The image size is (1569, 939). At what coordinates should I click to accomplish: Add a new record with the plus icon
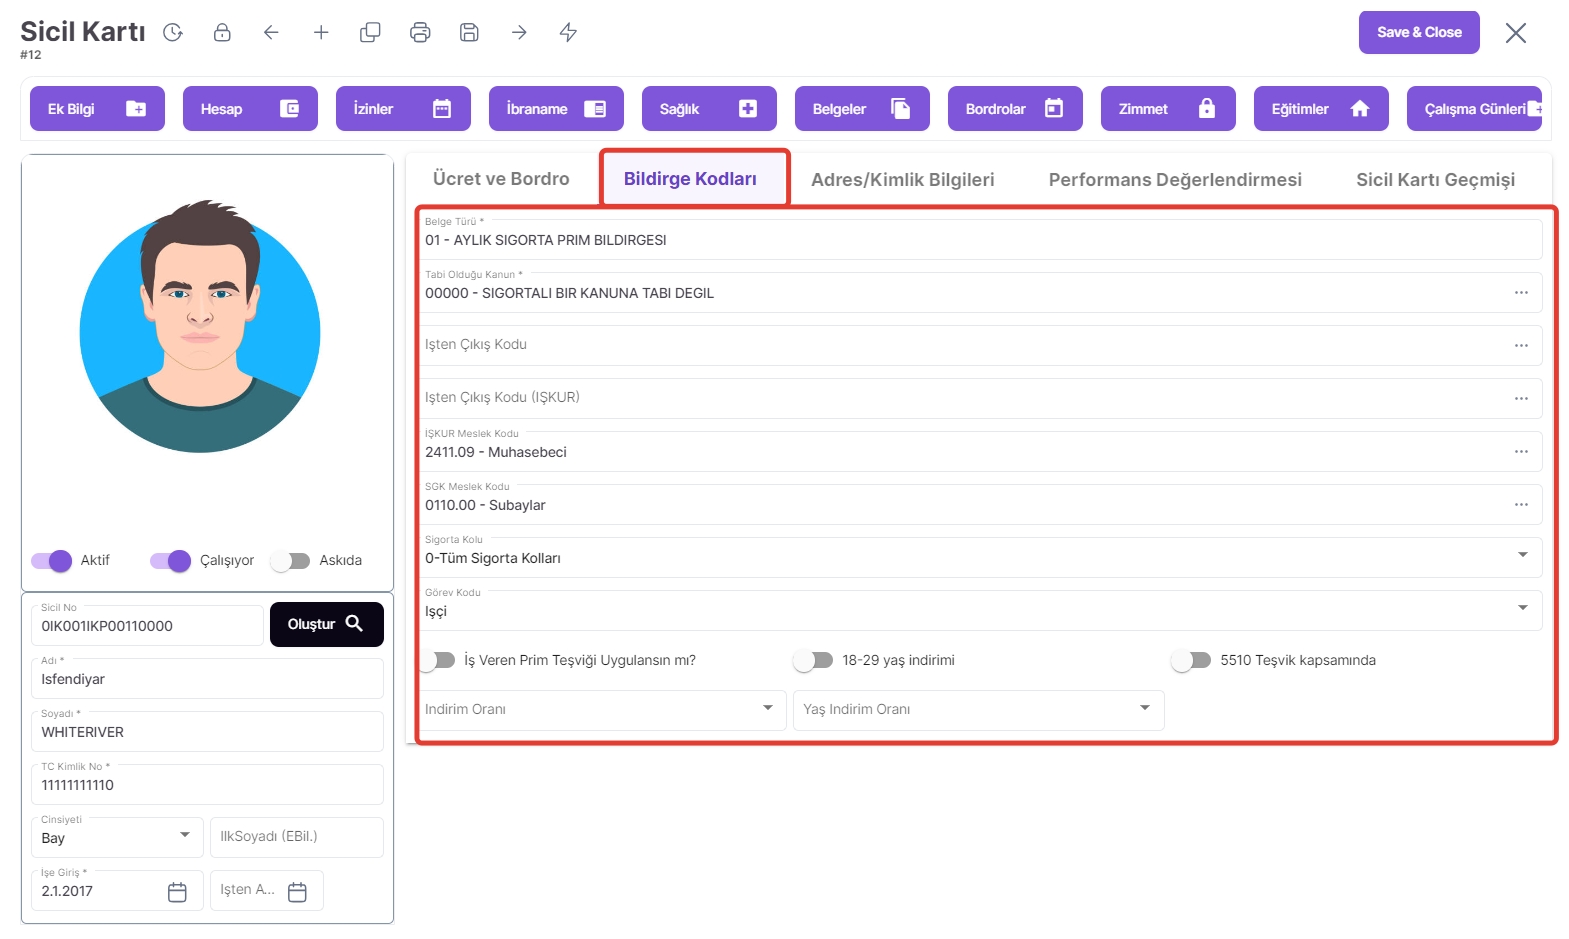pyautogui.click(x=321, y=33)
